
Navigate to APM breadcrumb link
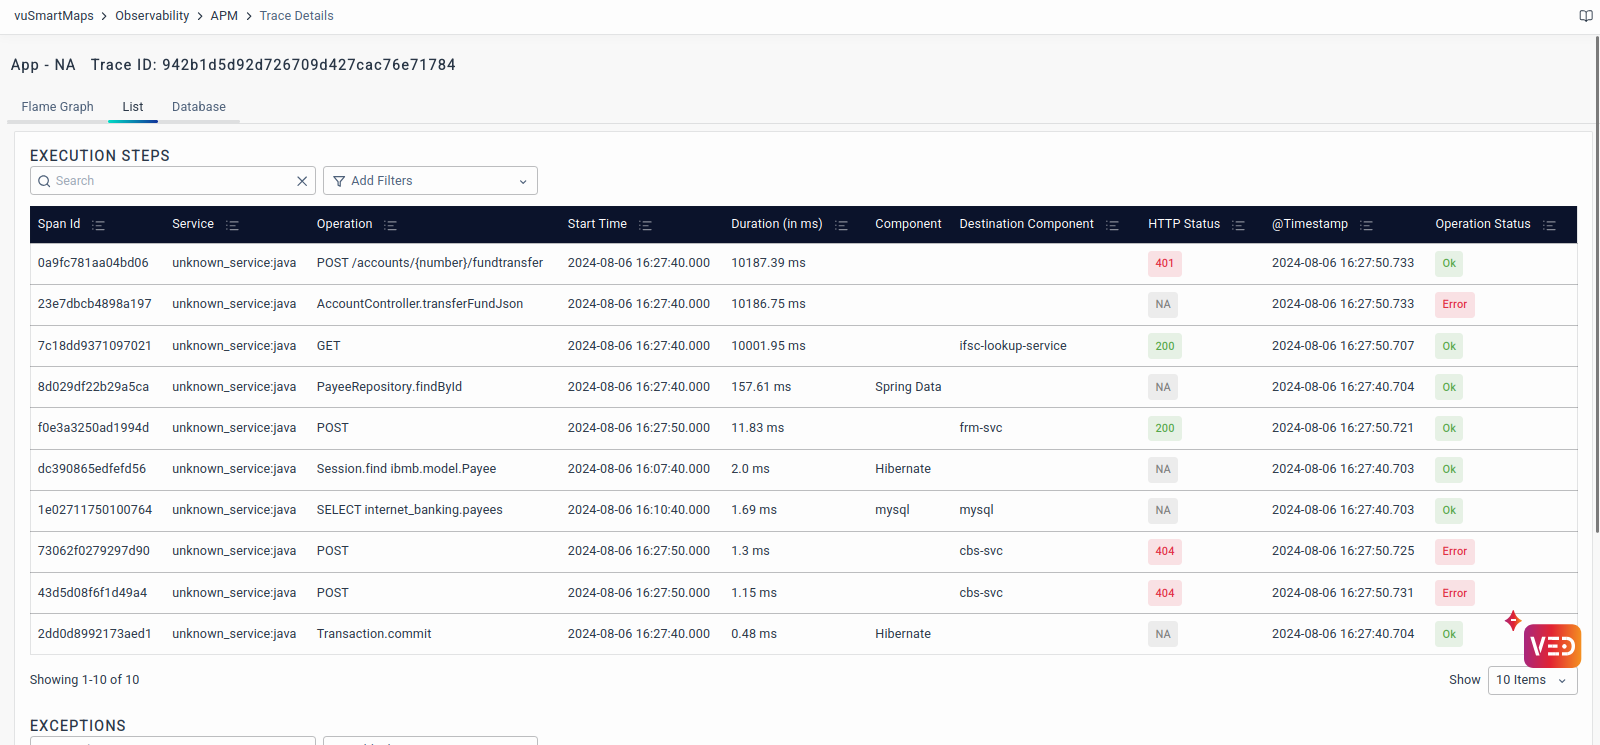pos(224,16)
